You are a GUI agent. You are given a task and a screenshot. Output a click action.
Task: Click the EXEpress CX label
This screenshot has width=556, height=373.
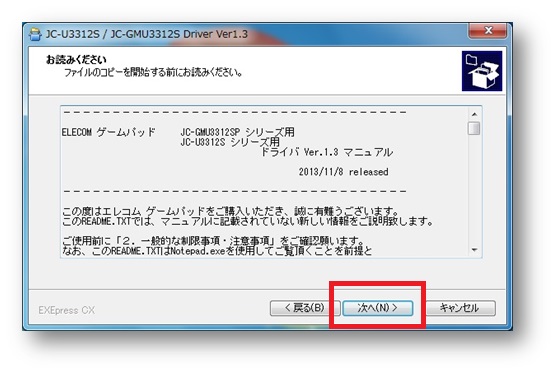67,310
